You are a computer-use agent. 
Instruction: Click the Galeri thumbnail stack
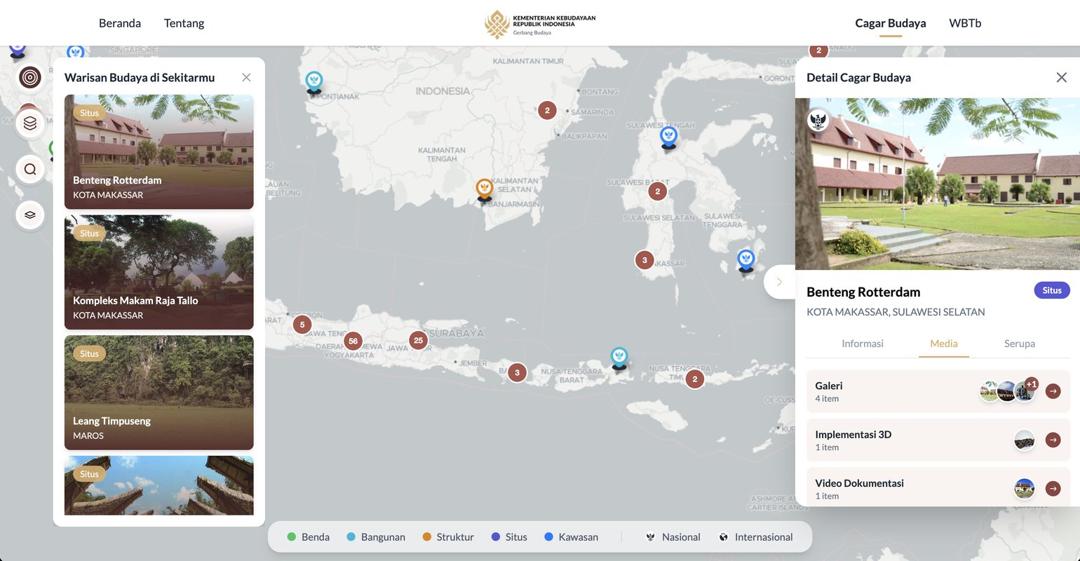point(1009,390)
